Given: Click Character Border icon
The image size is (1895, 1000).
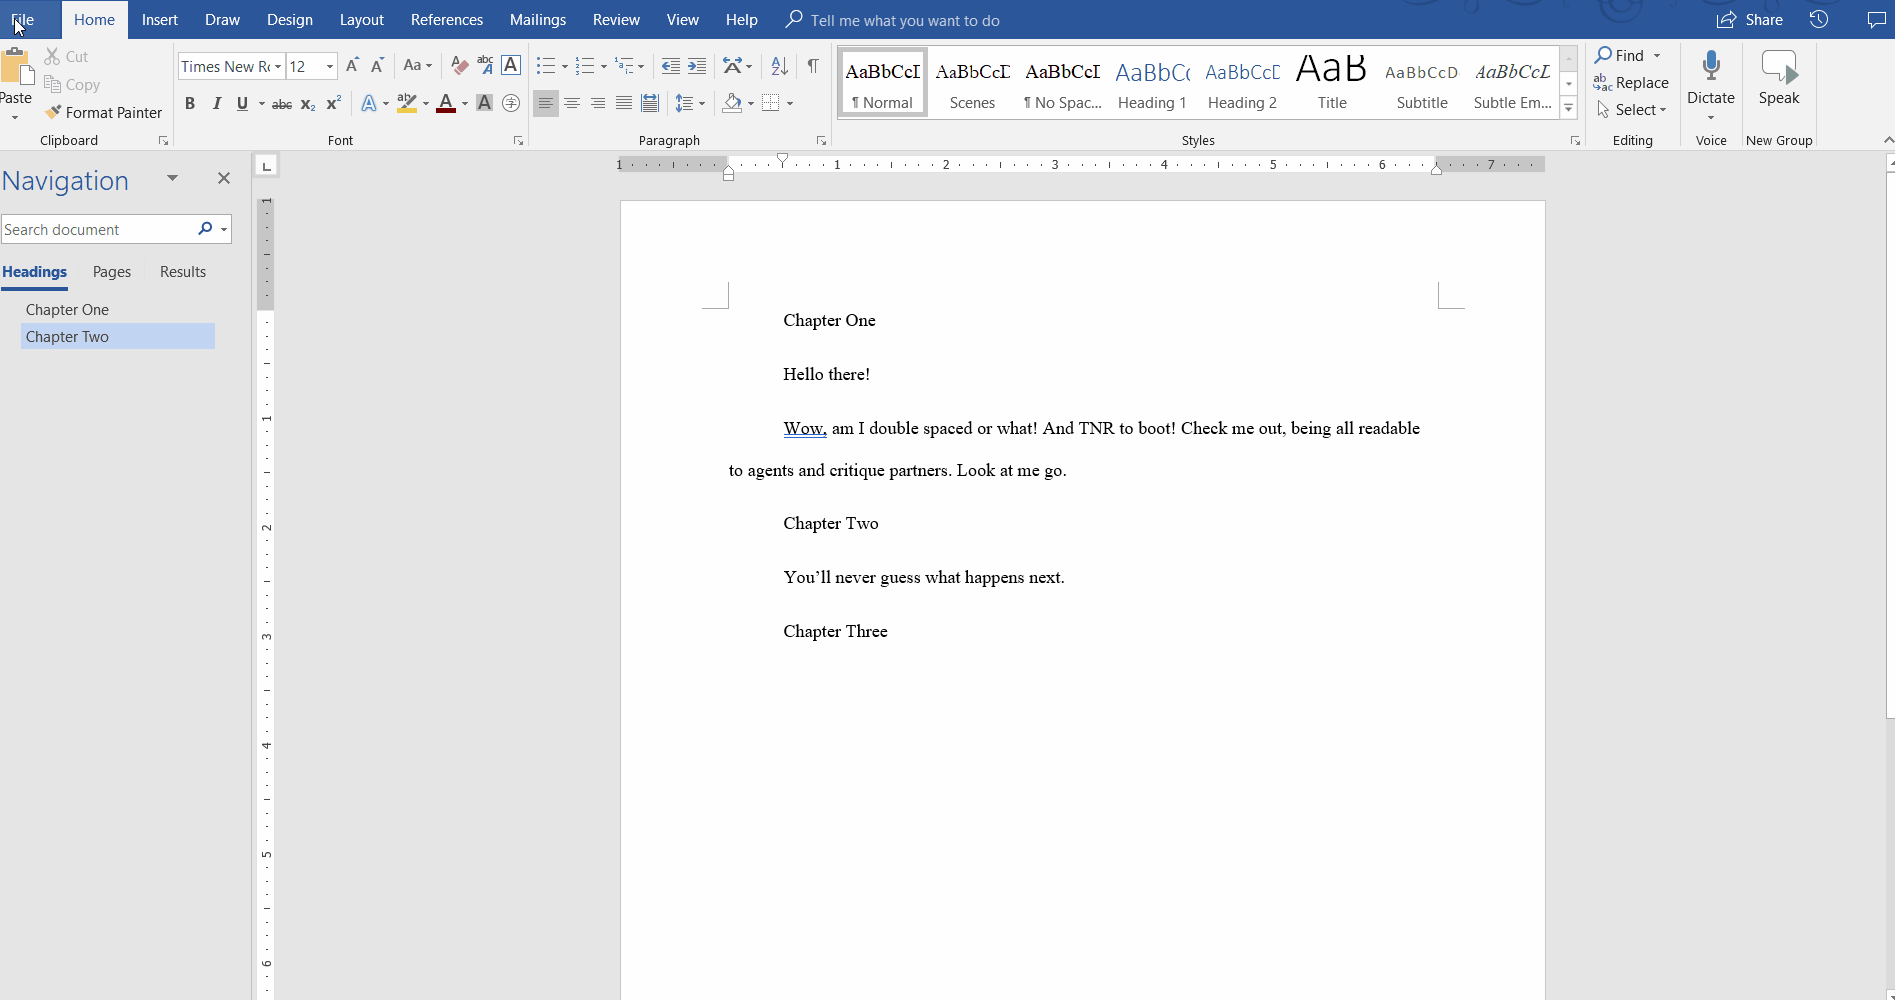Looking at the screenshot, I should pos(511,66).
